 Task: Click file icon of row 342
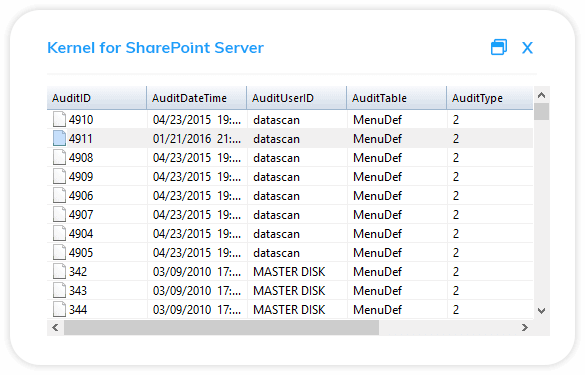(x=59, y=272)
